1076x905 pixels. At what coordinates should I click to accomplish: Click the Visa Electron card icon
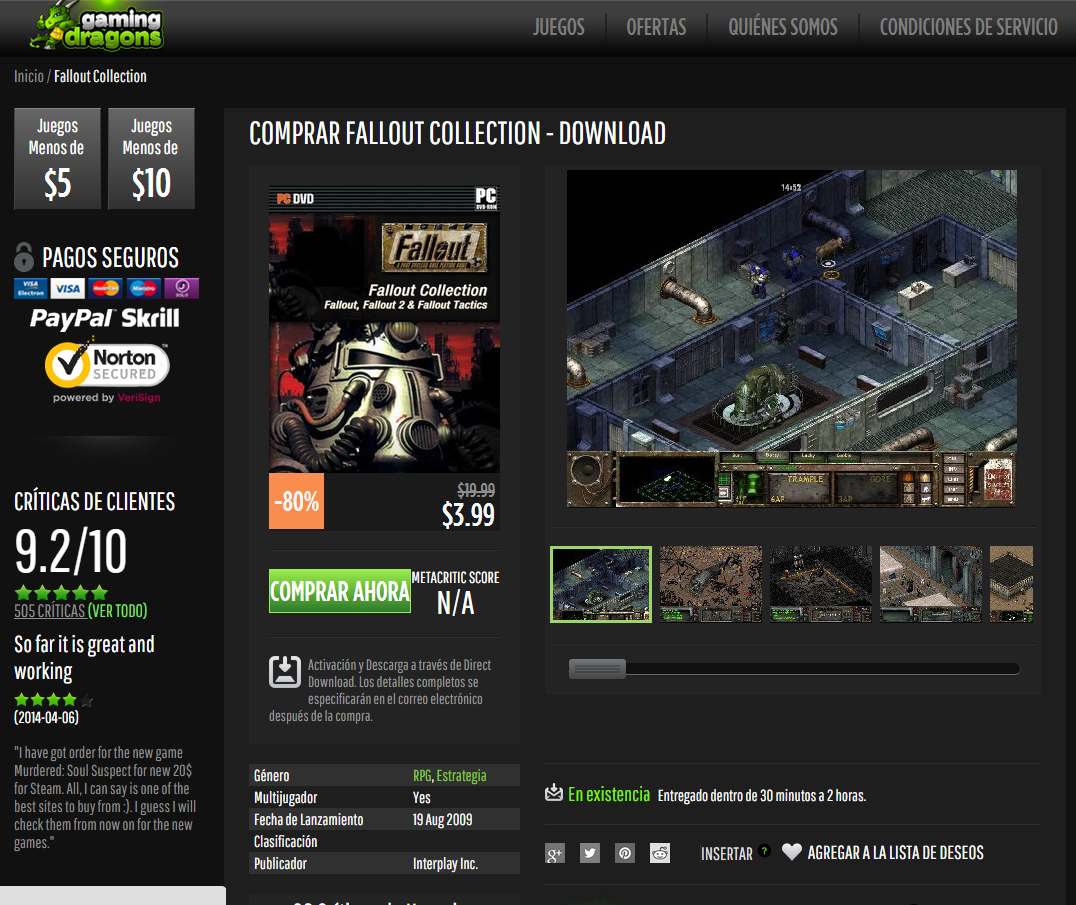[x=31, y=288]
